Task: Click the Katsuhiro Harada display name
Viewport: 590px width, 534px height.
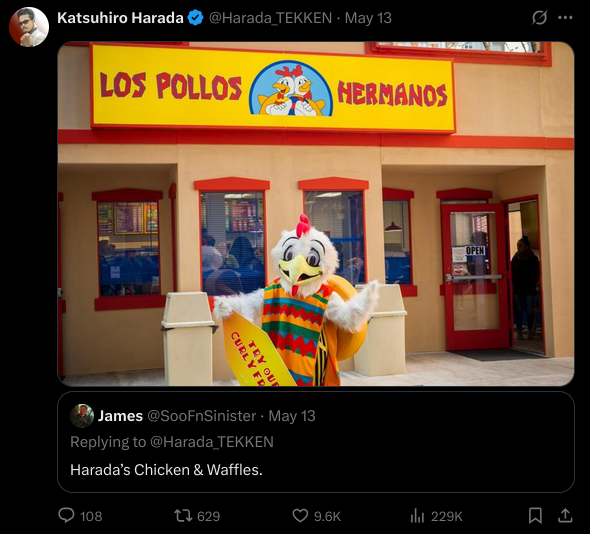Action: point(120,18)
